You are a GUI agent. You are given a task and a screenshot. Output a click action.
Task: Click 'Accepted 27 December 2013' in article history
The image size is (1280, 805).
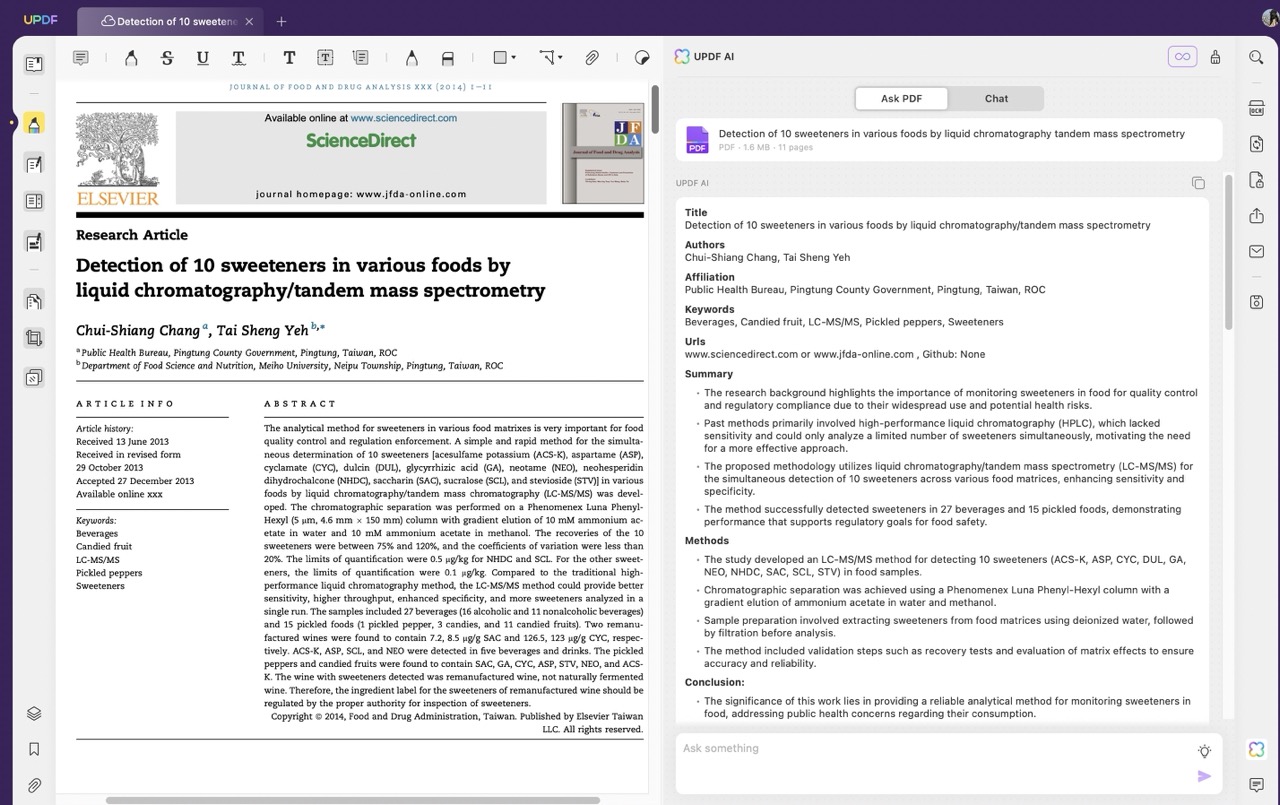pyautogui.click(x=135, y=481)
